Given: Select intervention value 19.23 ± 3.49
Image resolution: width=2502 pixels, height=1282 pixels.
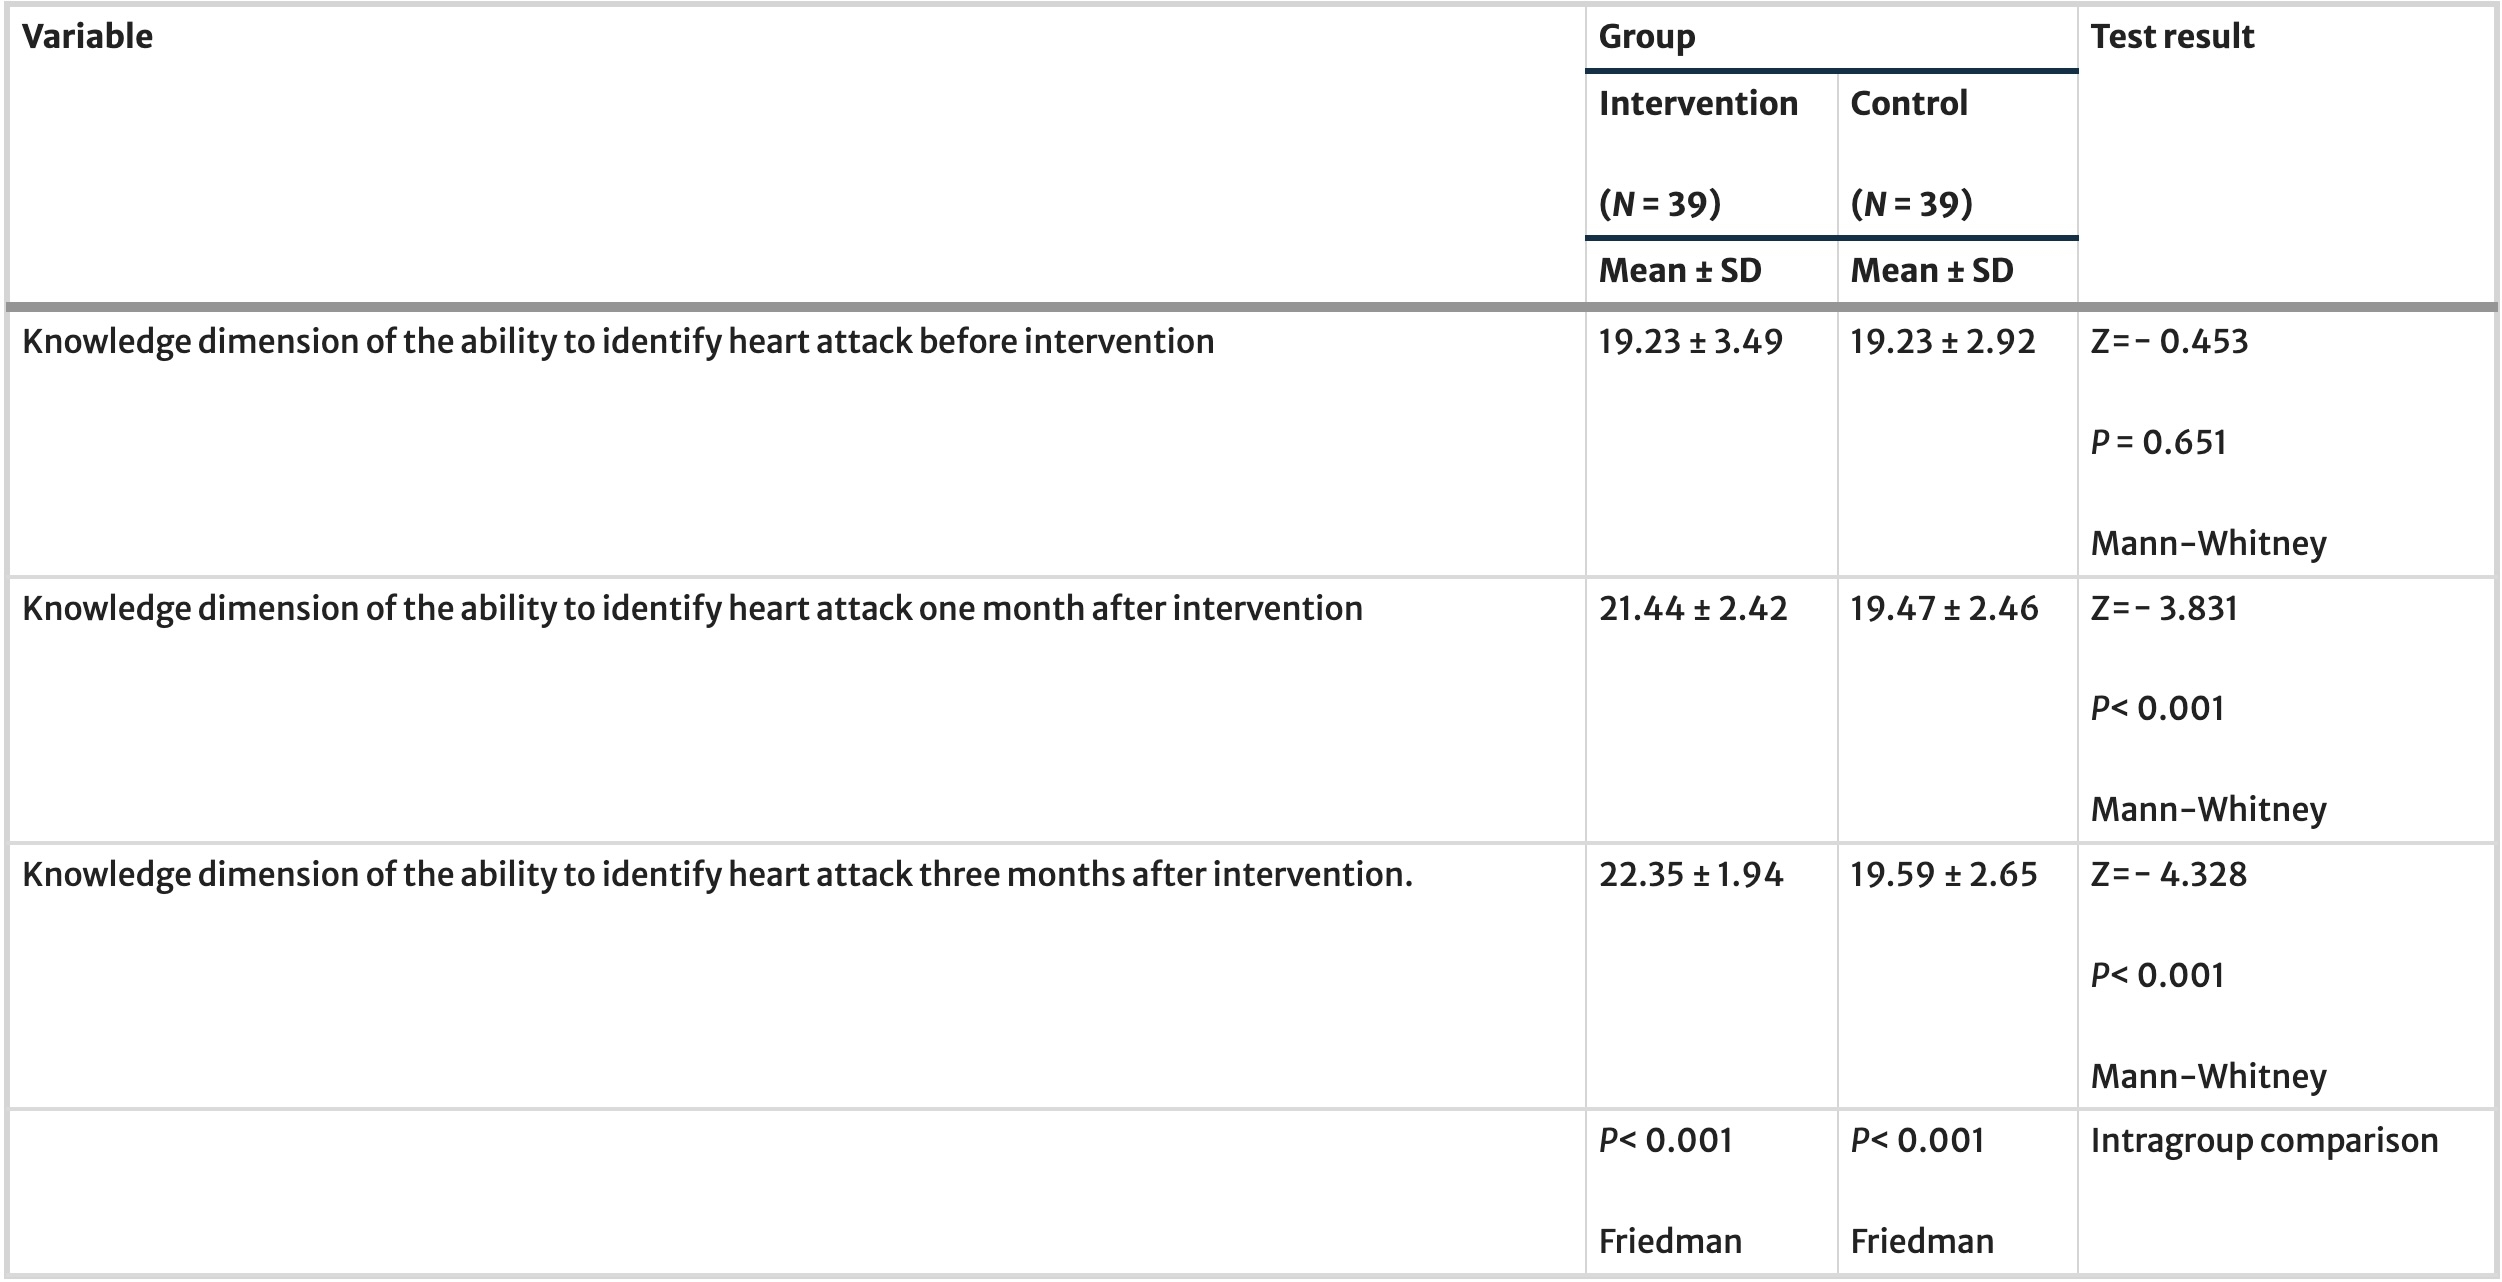Looking at the screenshot, I should [x=1690, y=342].
